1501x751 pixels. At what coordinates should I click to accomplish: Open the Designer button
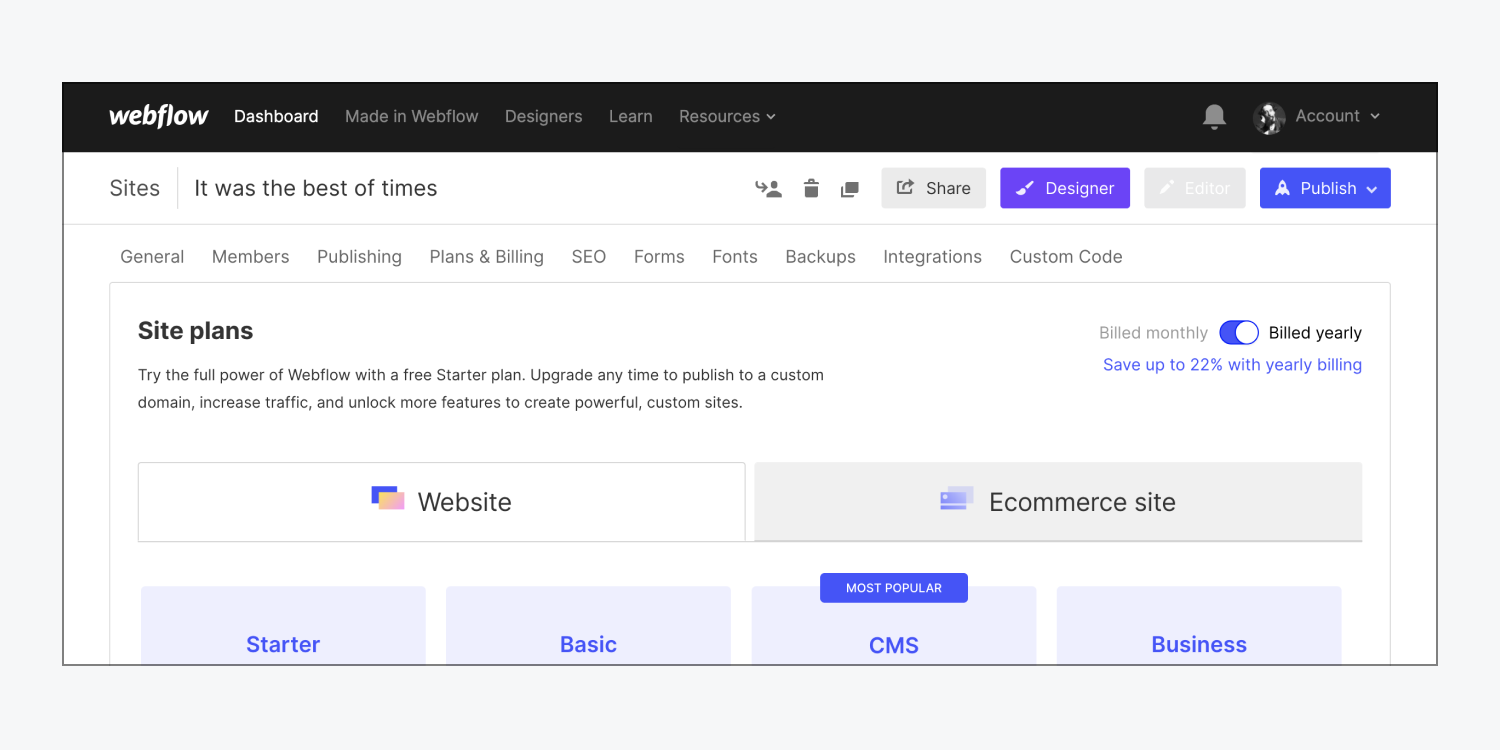[1065, 188]
